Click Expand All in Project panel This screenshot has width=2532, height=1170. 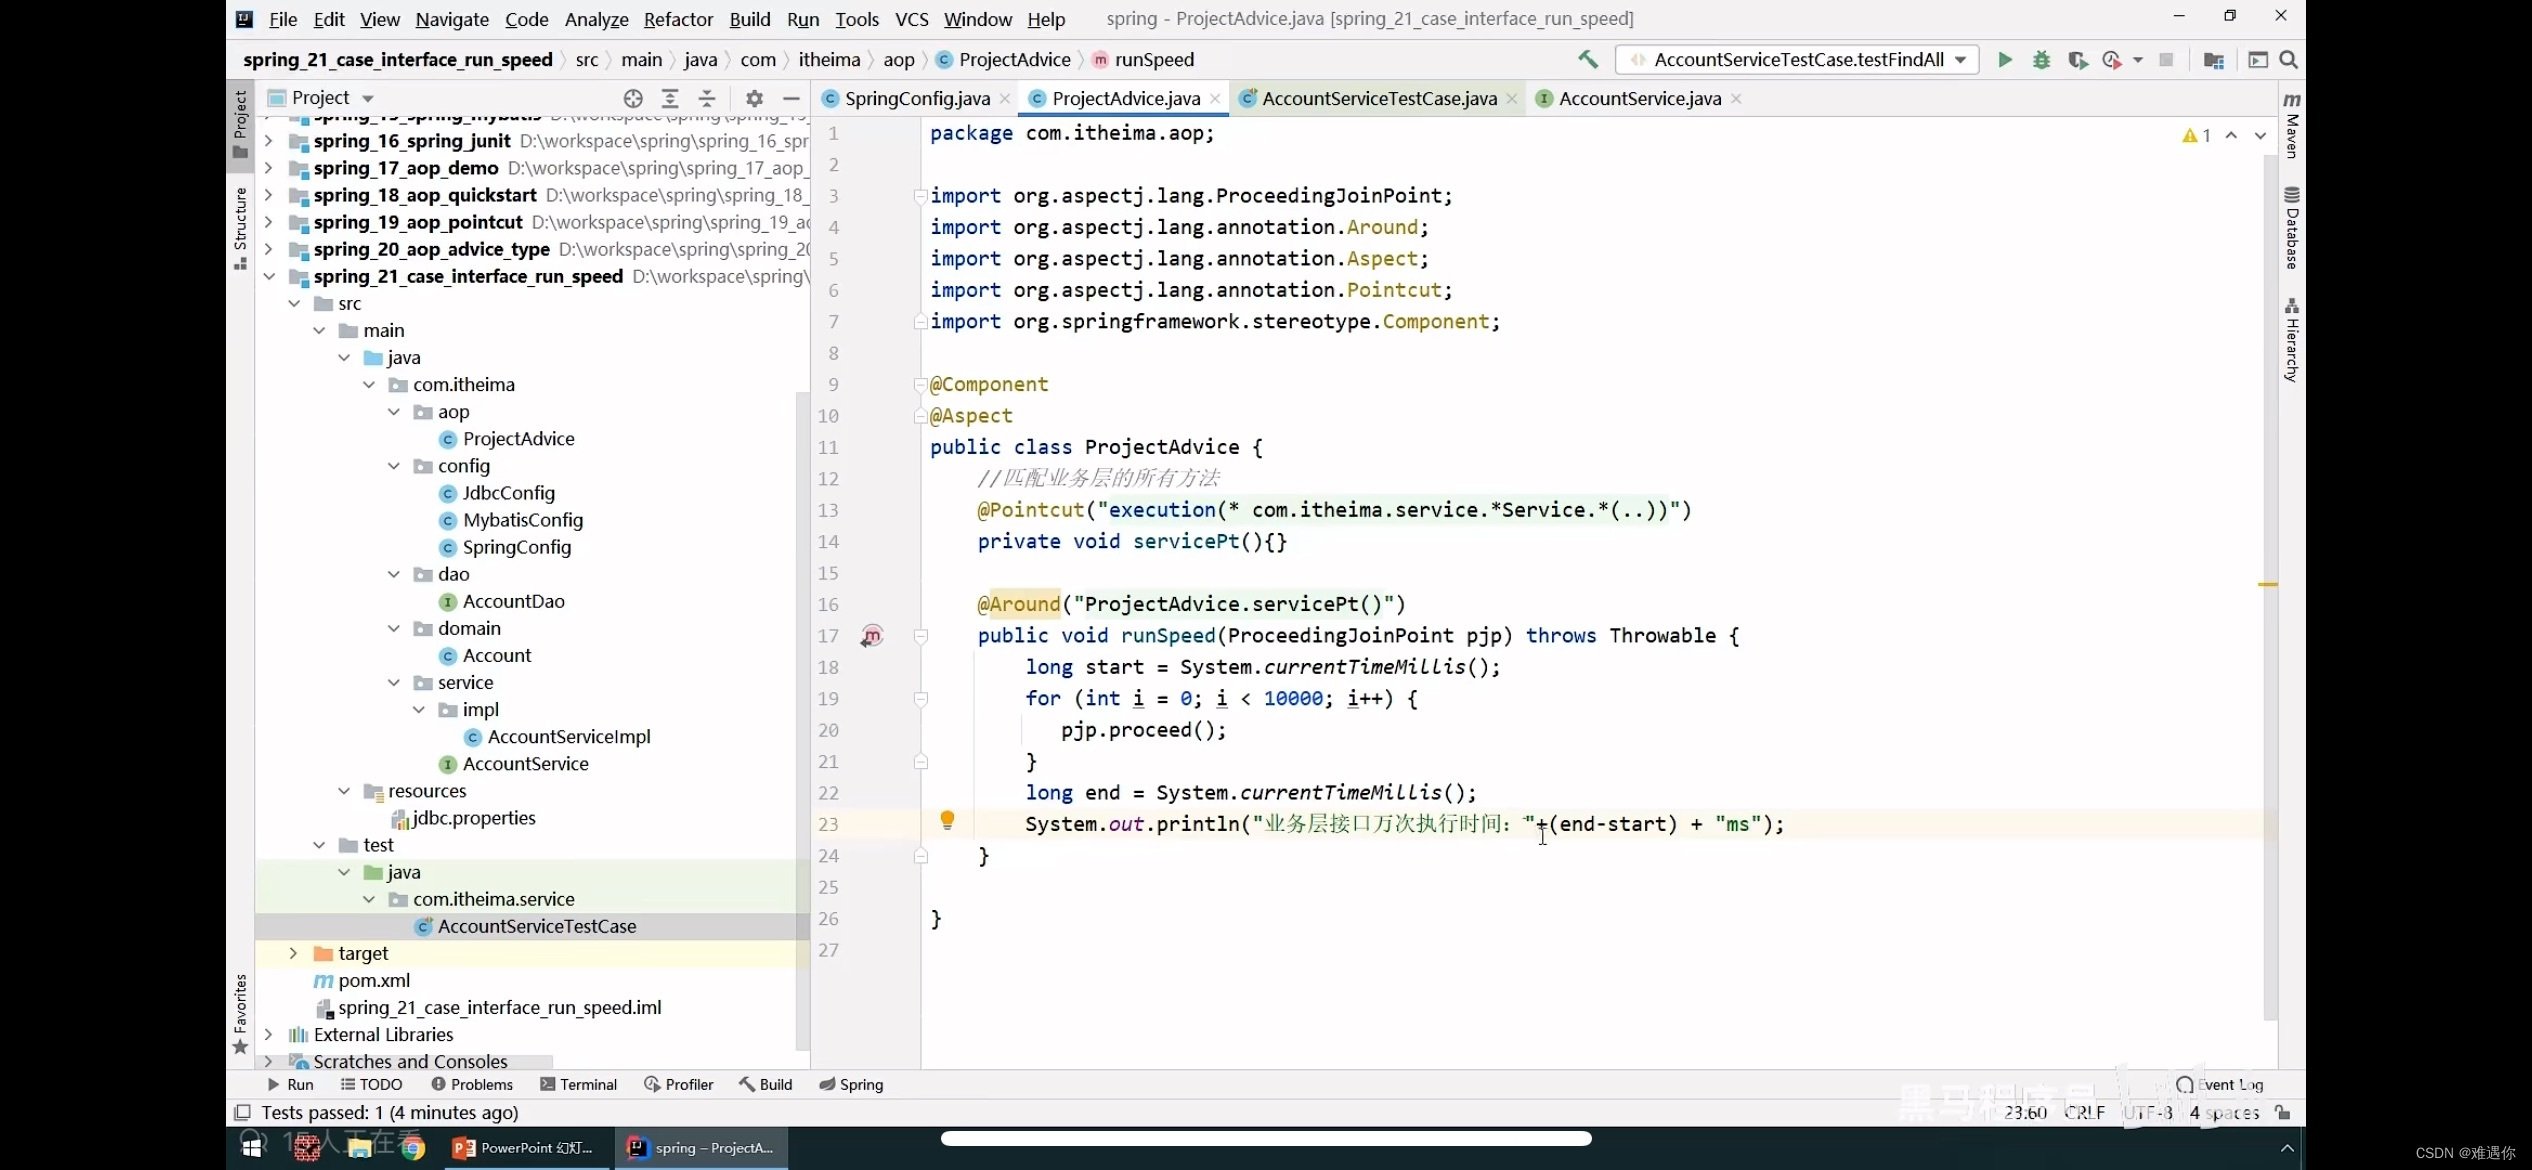670,98
